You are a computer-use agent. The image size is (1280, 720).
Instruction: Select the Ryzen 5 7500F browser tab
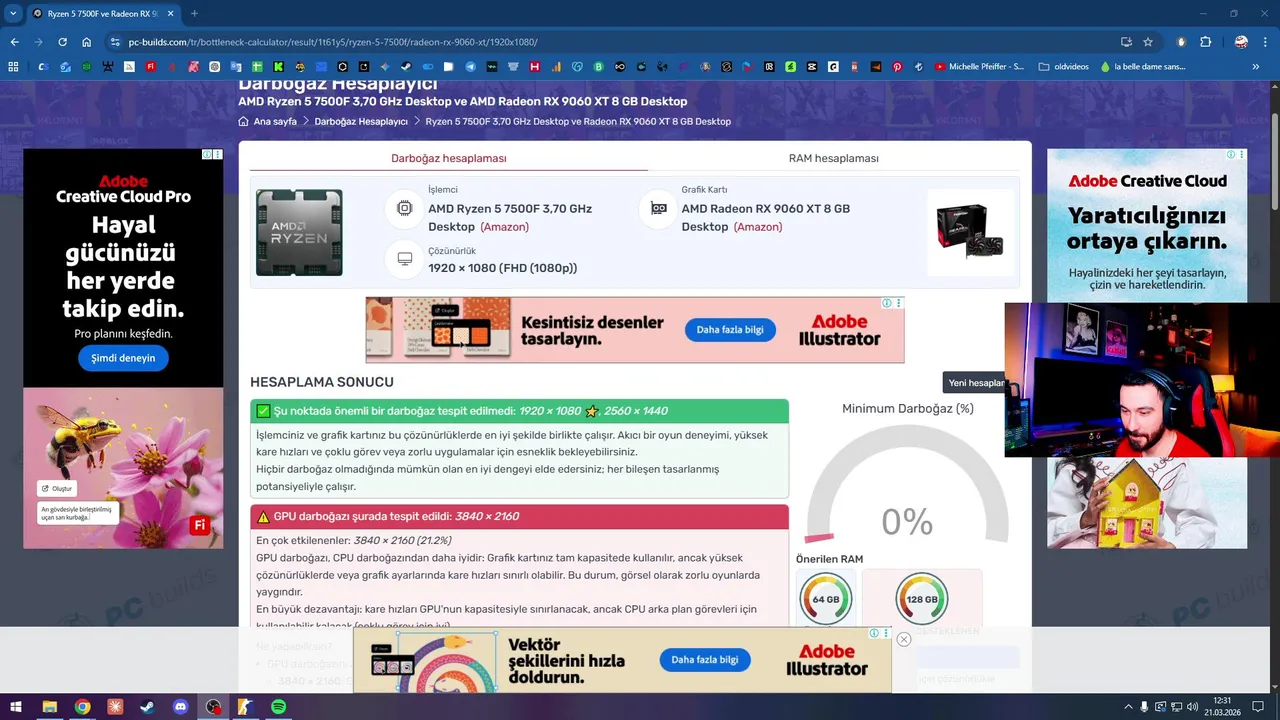(x=102, y=13)
